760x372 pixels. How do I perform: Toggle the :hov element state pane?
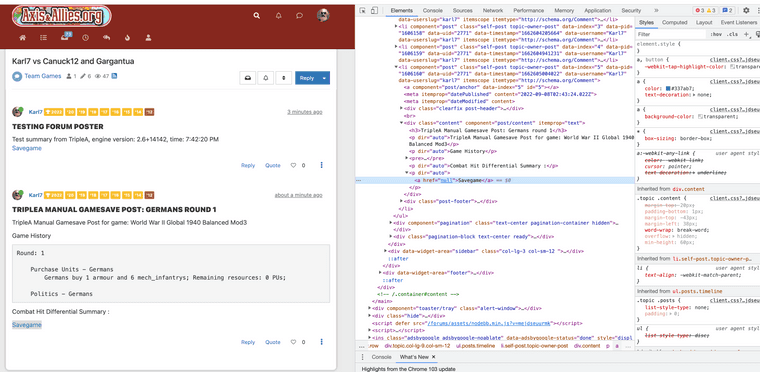click(715, 34)
